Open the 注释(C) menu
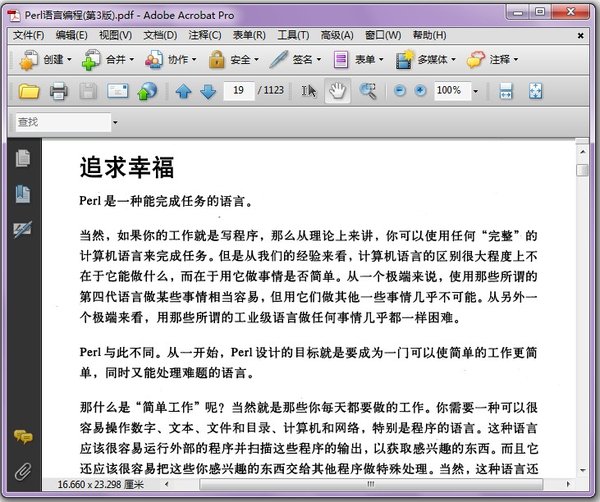This screenshot has height=502, width=600. tap(205, 35)
